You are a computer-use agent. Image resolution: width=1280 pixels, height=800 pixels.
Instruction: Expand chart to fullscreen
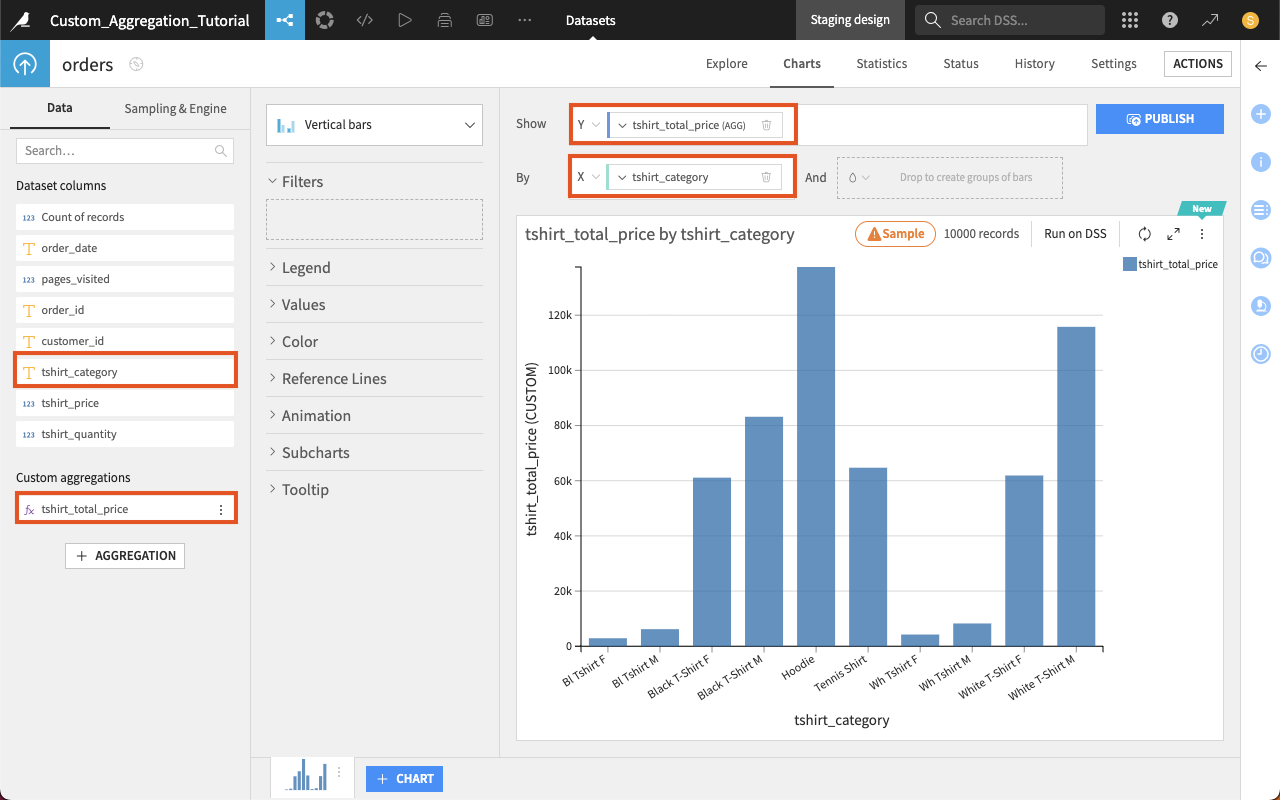pyautogui.click(x=1174, y=234)
